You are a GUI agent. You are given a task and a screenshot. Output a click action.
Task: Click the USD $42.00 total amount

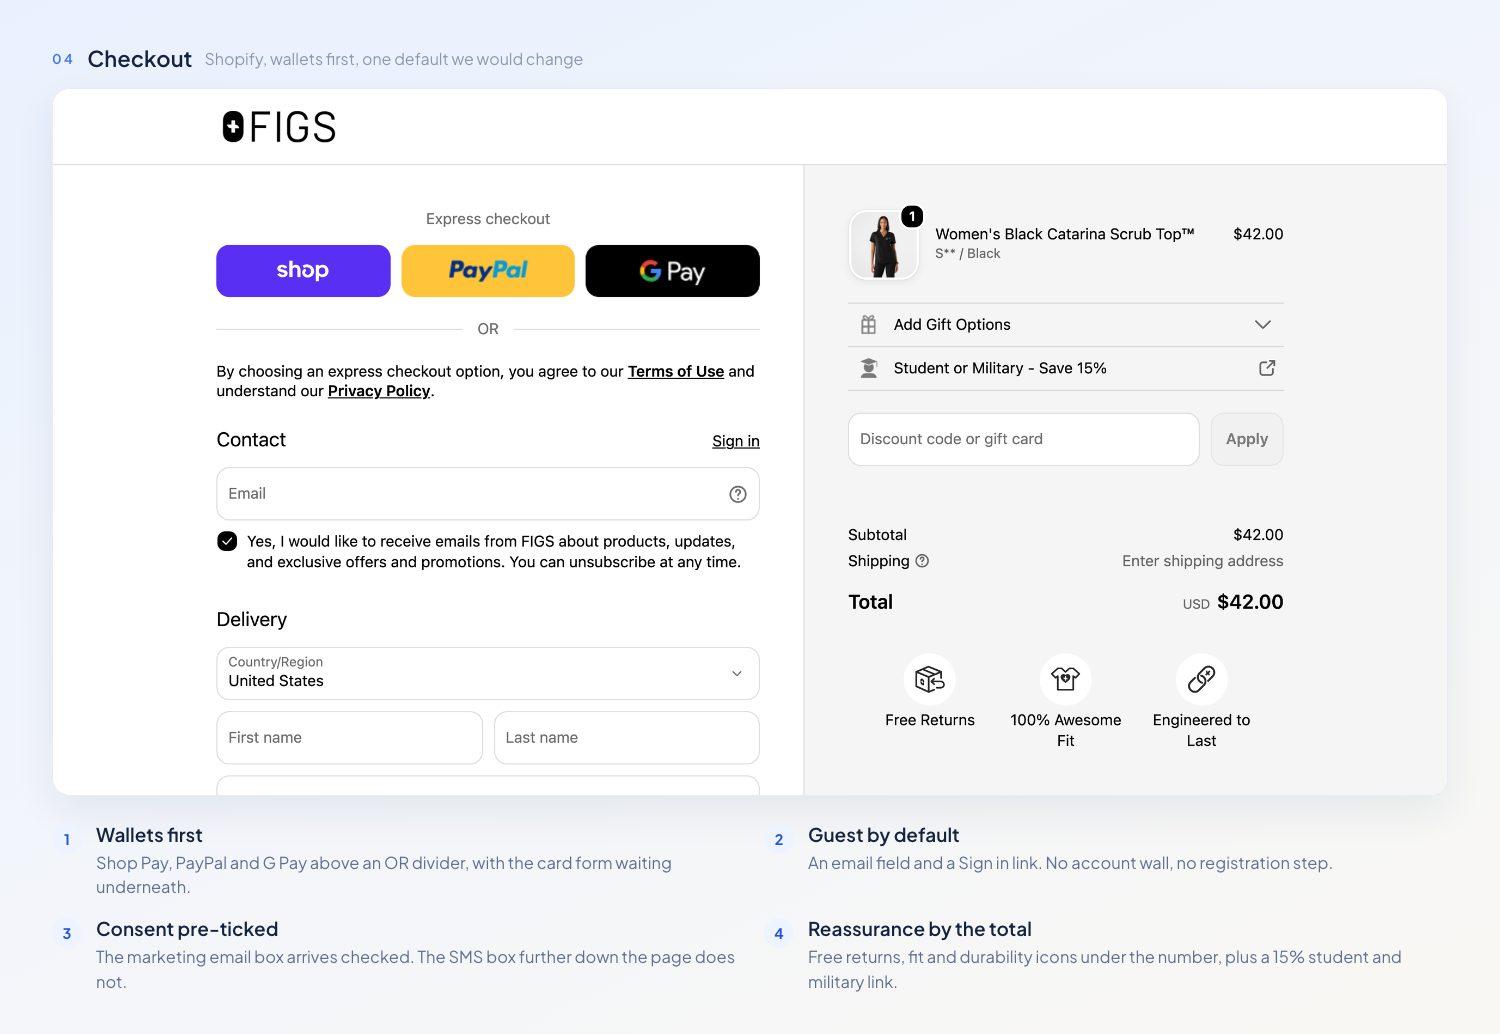1233,602
